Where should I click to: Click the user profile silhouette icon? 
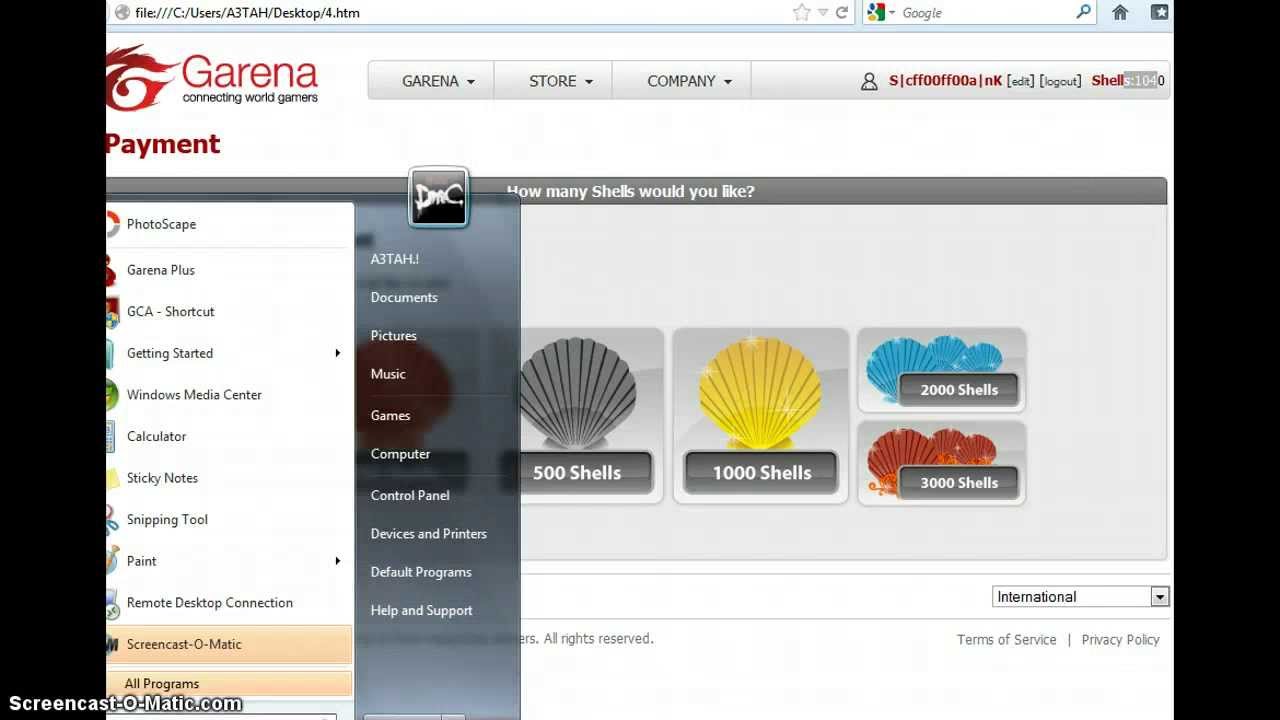(x=869, y=81)
